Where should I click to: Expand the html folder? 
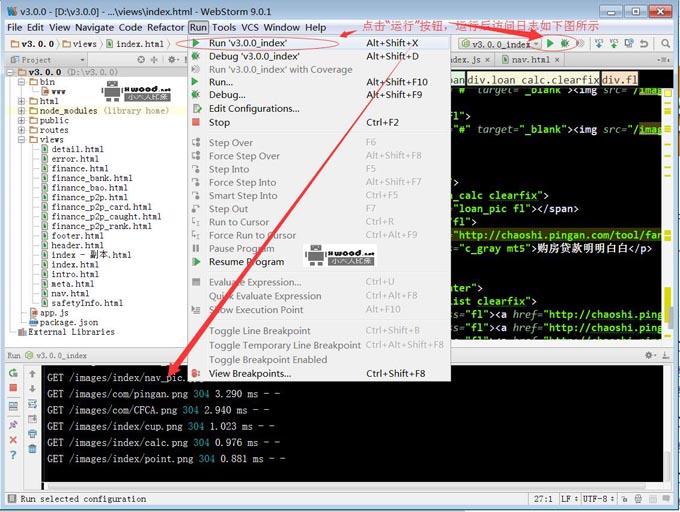pyautogui.click(x=21, y=101)
